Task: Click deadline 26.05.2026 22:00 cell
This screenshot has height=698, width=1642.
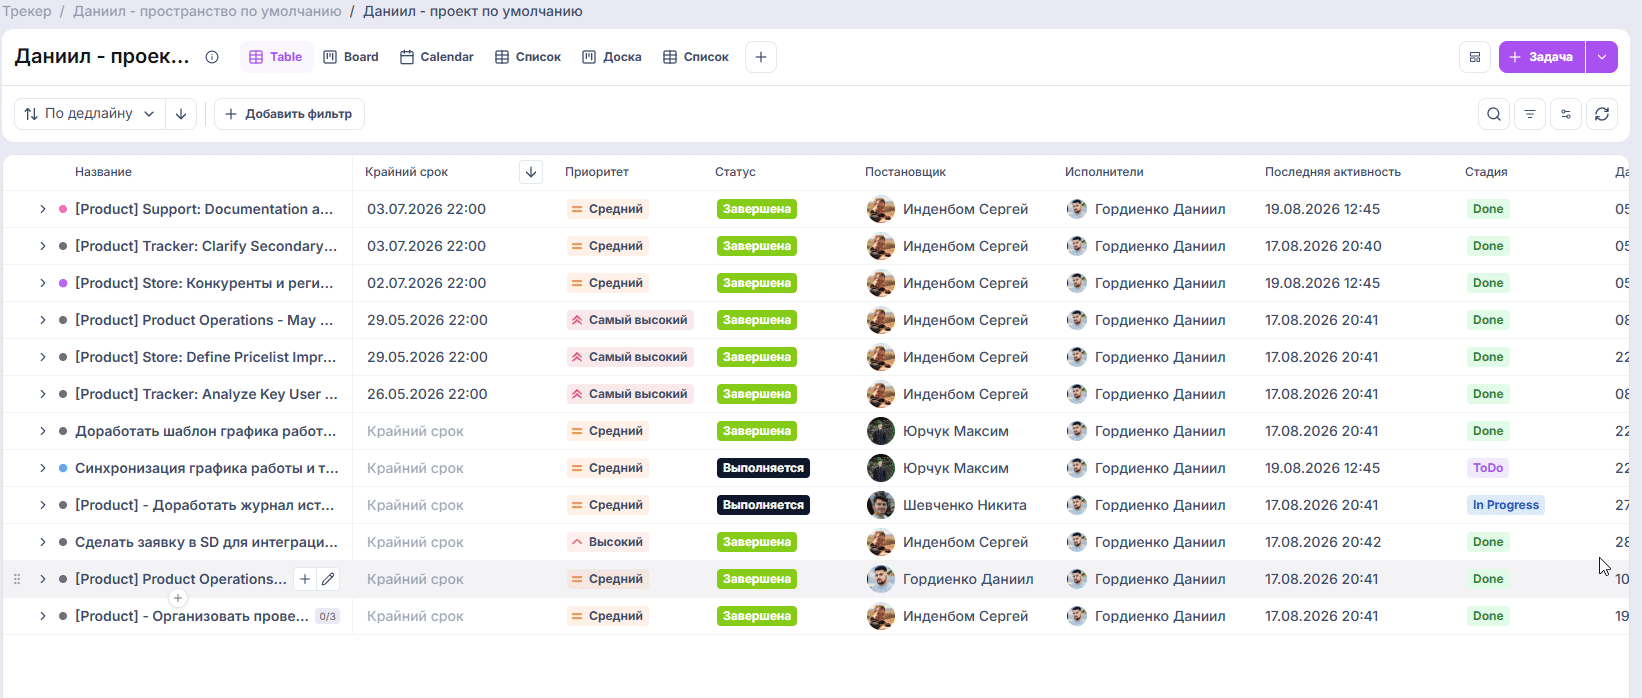Action: [x=427, y=394]
